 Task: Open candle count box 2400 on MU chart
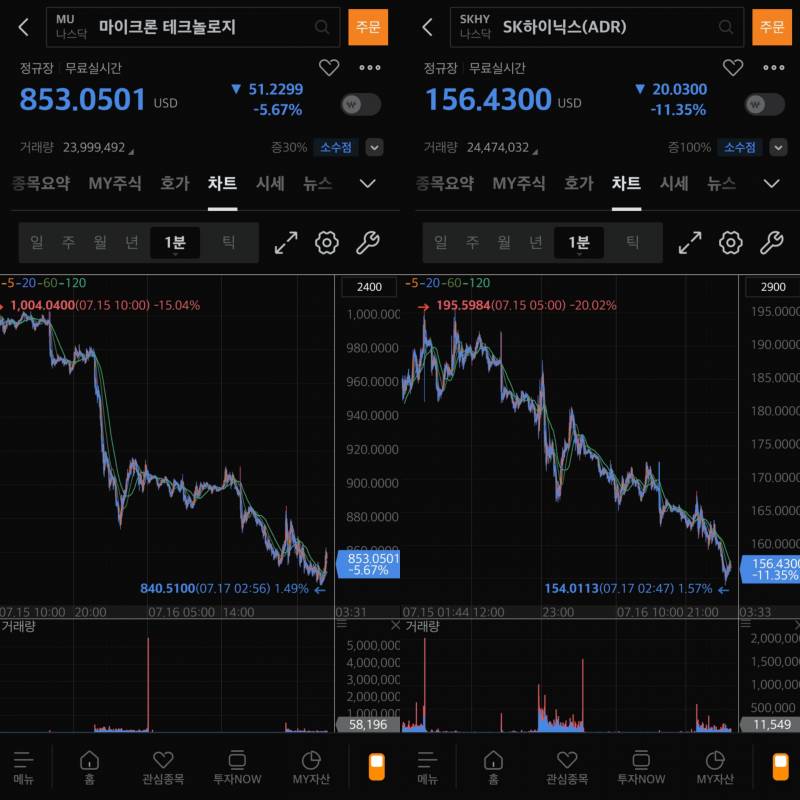pyautogui.click(x=369, y=287)
